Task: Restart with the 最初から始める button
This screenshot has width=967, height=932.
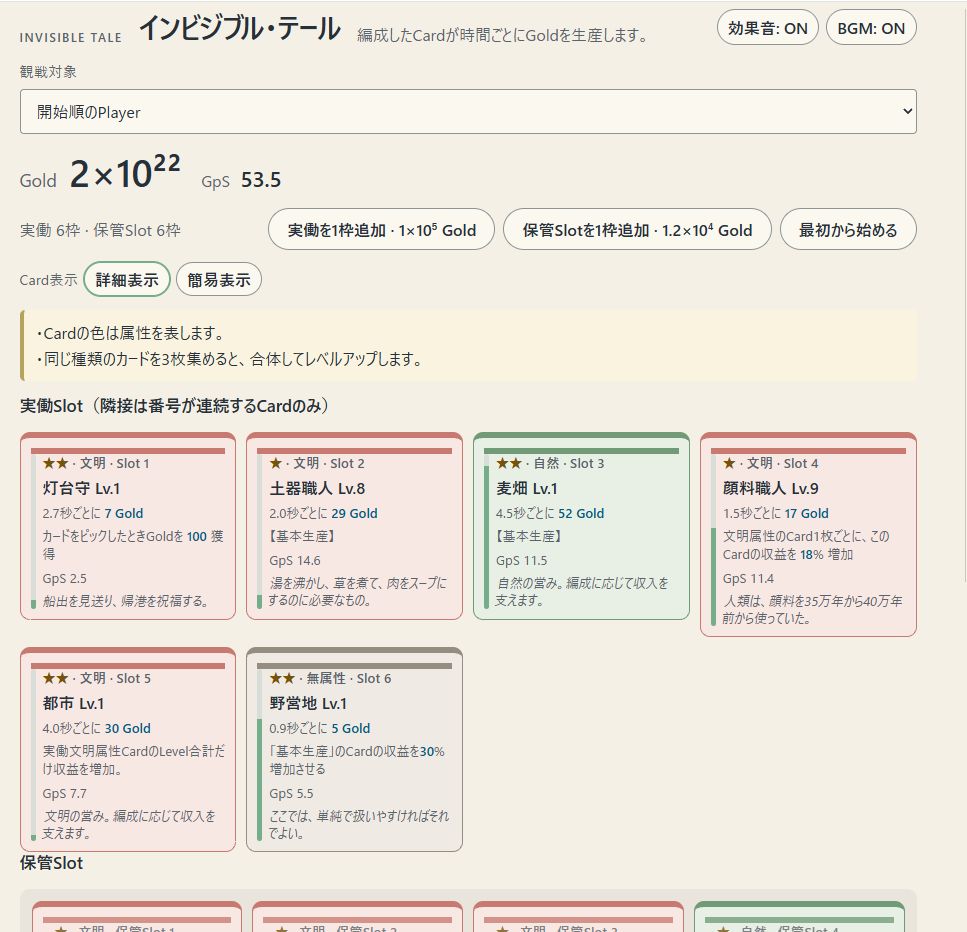Action: [x=848, y=230]
